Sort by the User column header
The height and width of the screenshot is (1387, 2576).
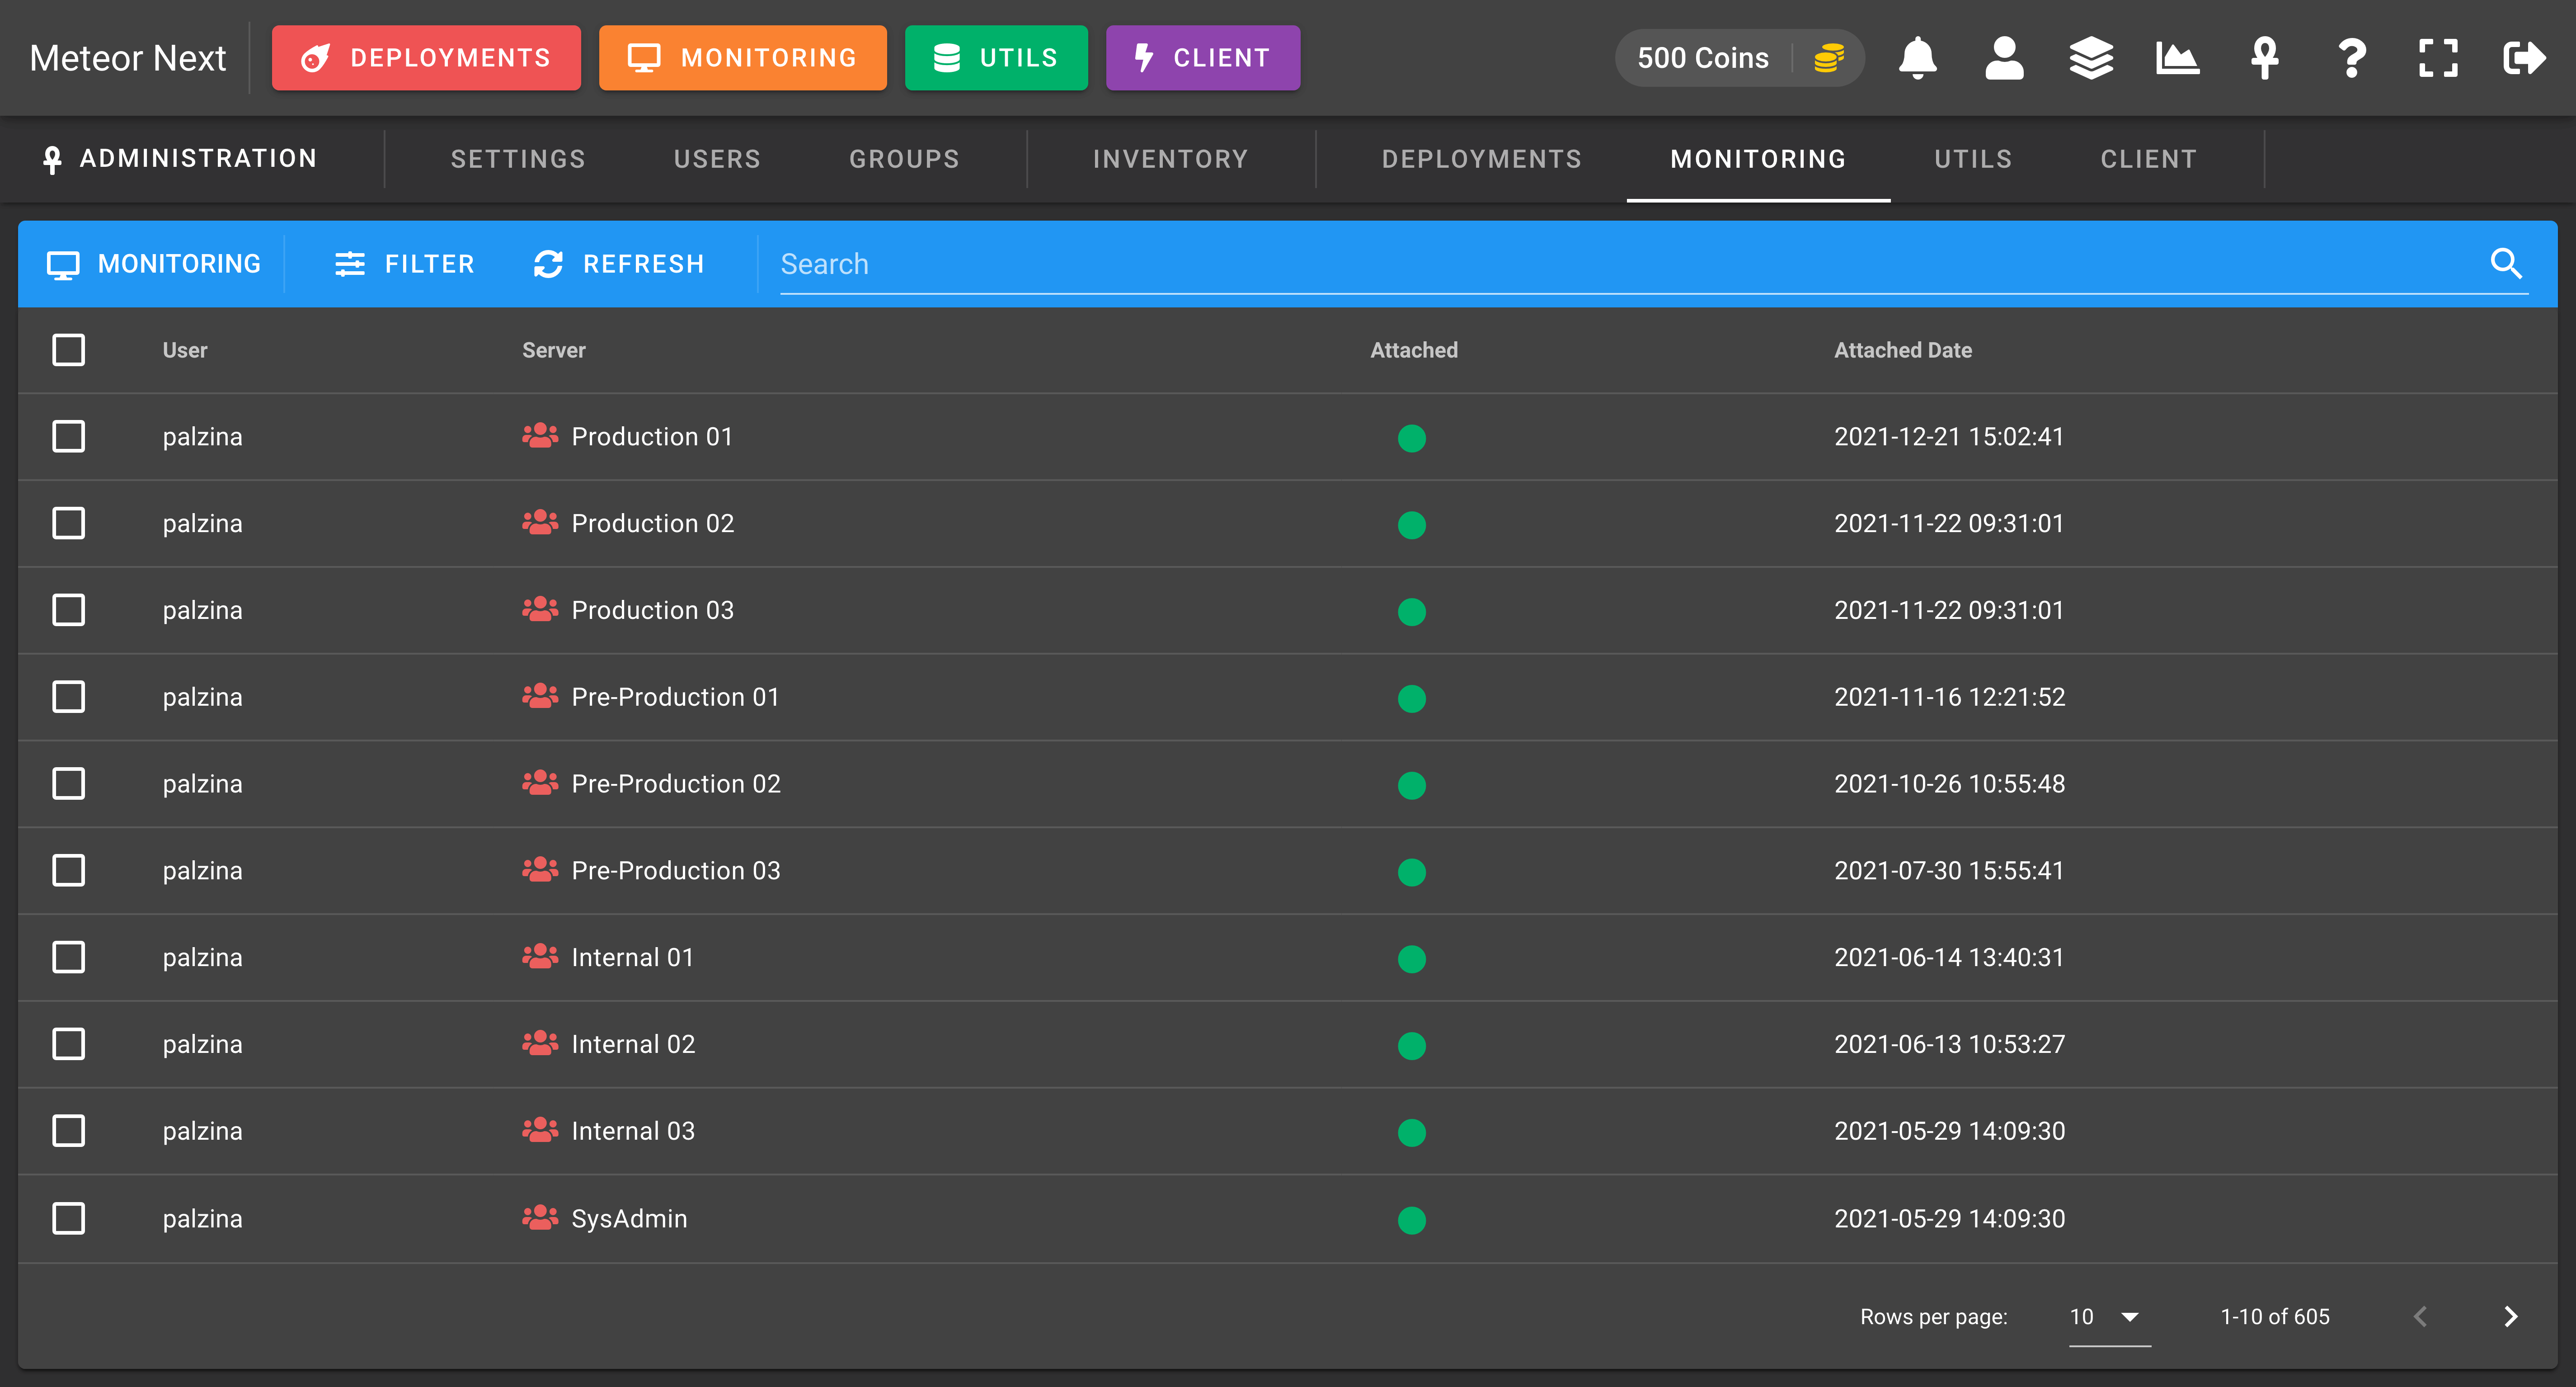point(185,350)
